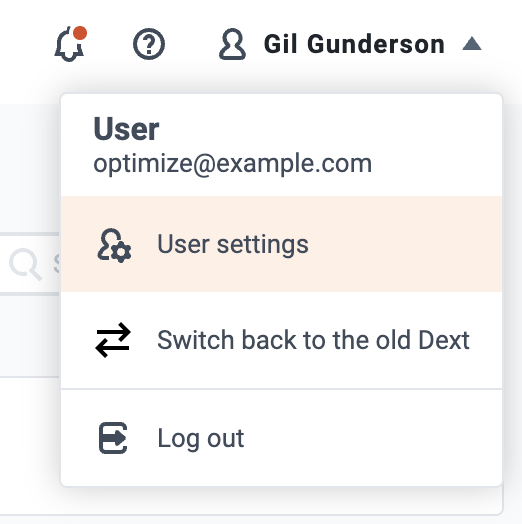This screenshot has width=522, height=524.
Task: Click the Gil Gunderson account name
Action: pos(354,44)
